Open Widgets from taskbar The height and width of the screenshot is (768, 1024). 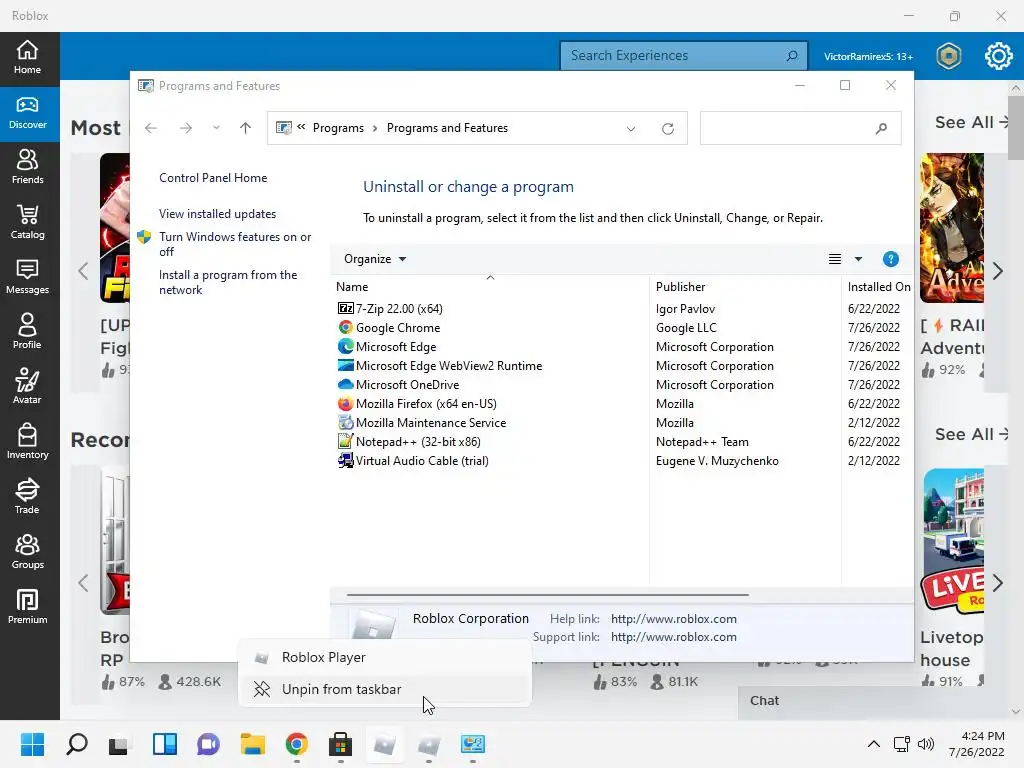165,744
